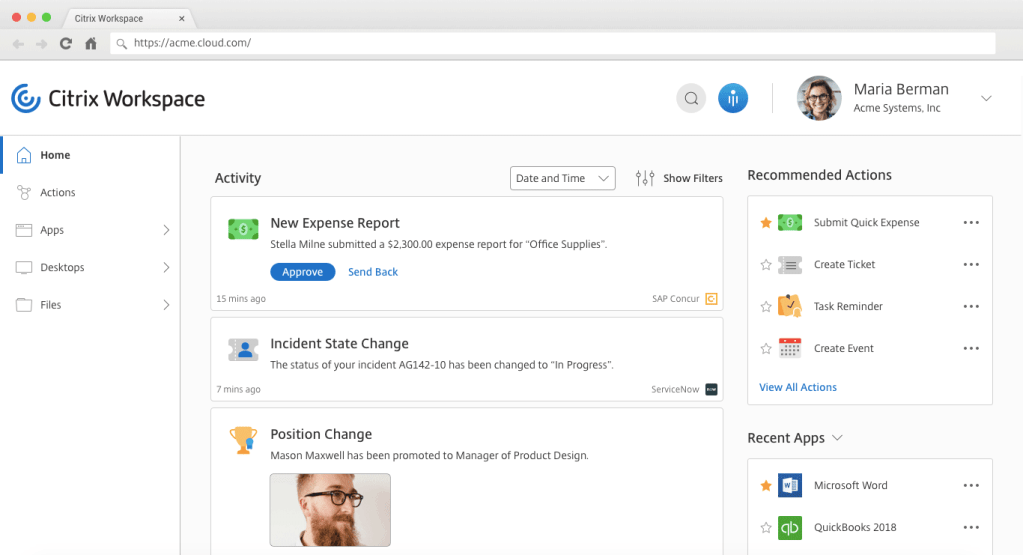Click the Microsoft Word app icon
The width and height of the screenshot is (1023, 555).
coord(790,486)
